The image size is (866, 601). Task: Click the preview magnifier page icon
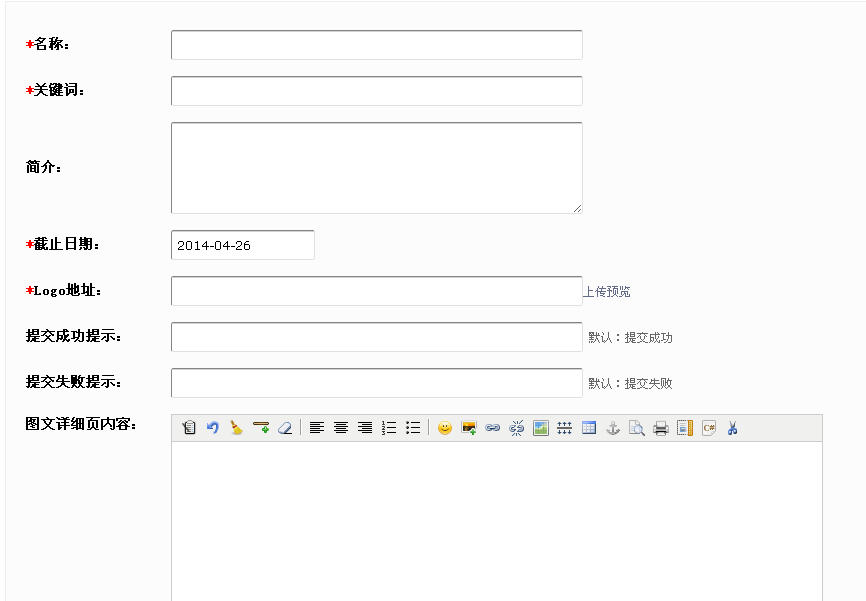tap(637, 428)
